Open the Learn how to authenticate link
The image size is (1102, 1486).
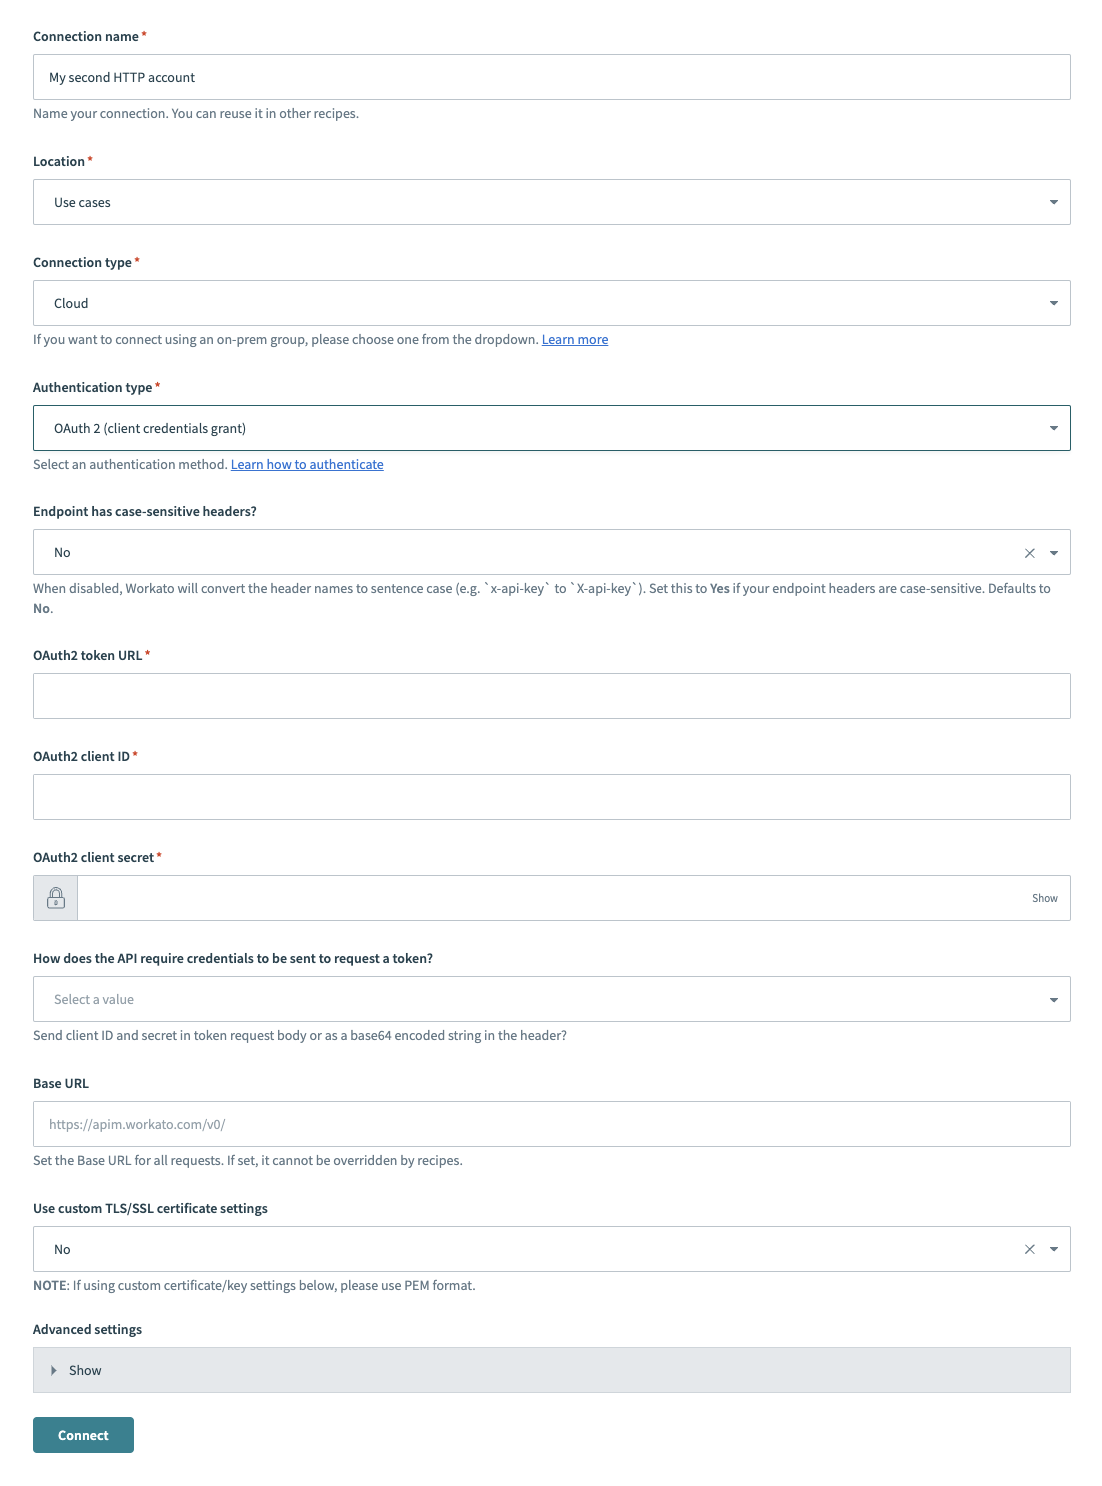307,464
